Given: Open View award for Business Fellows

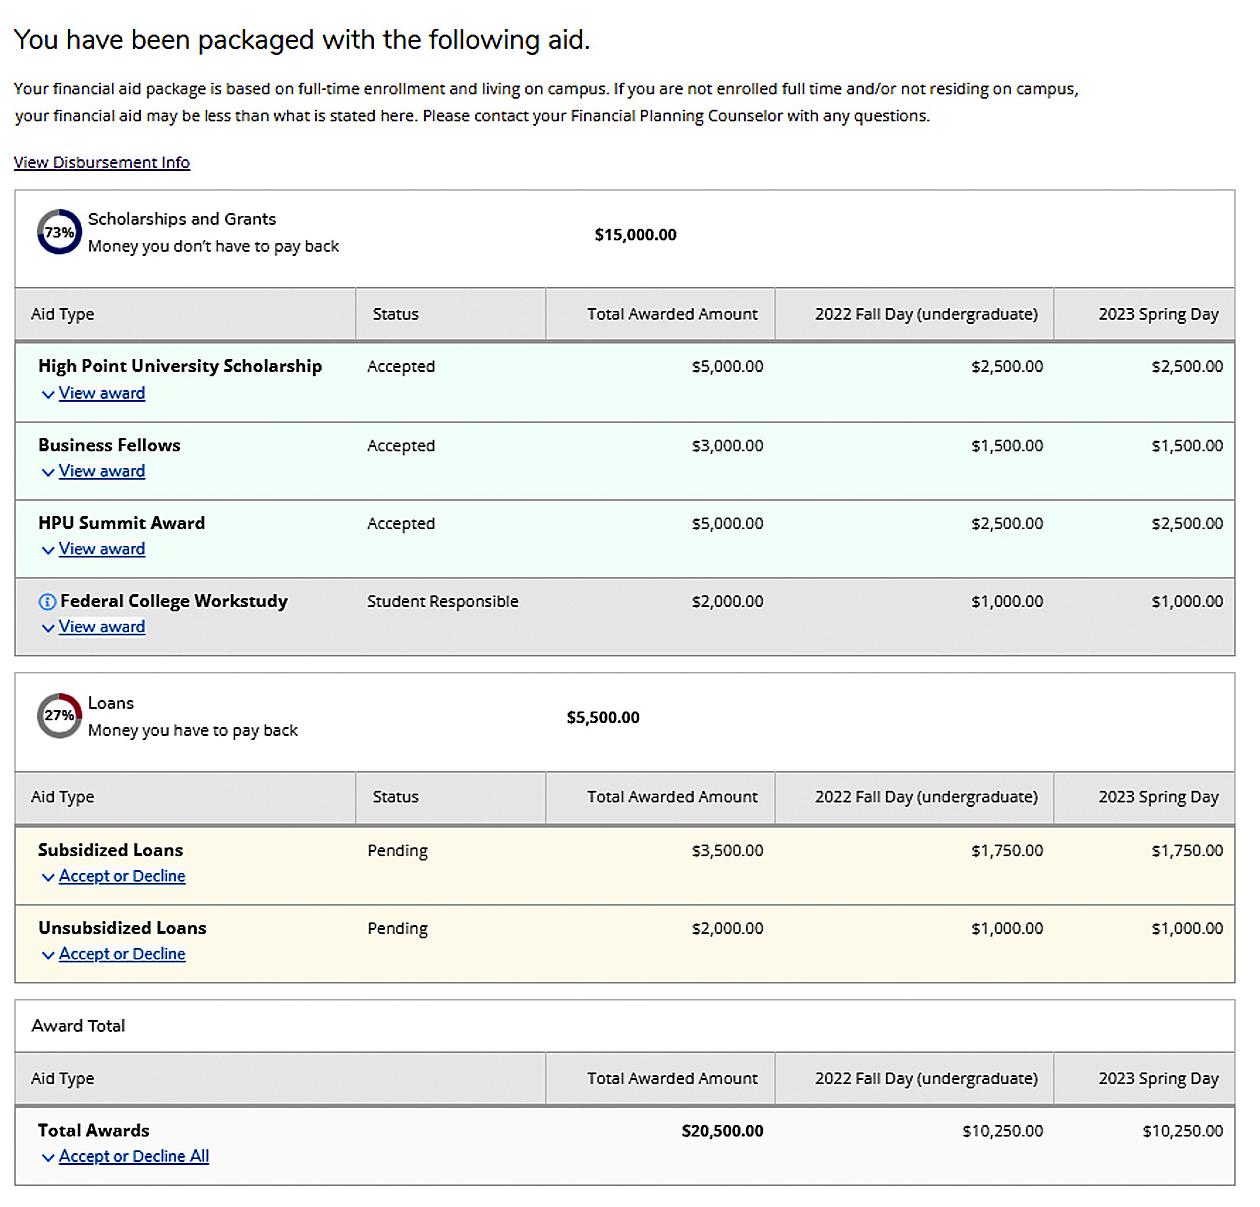Looking at the screenshot, I should click(102, 471).
